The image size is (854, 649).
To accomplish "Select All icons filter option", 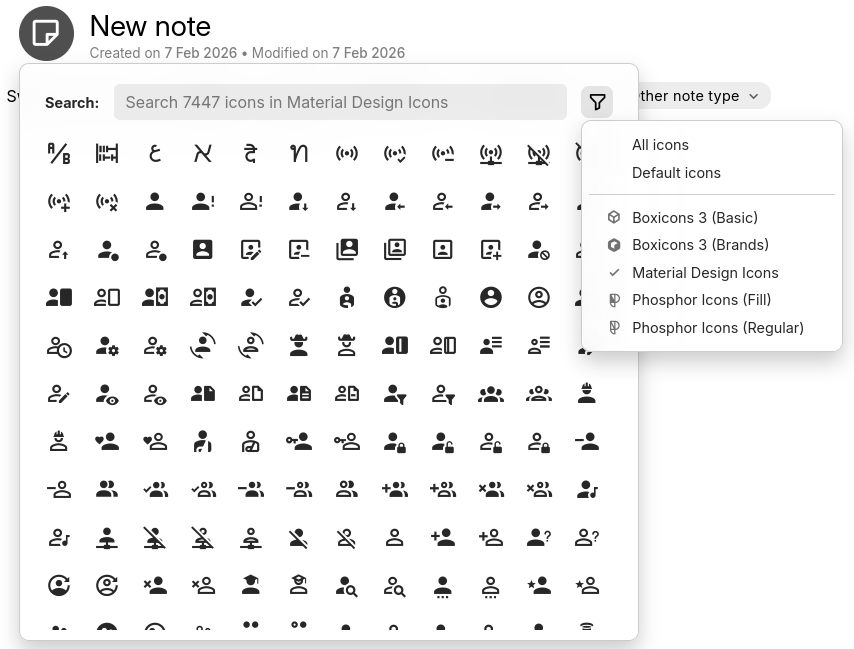I will (x=660, y=145).
